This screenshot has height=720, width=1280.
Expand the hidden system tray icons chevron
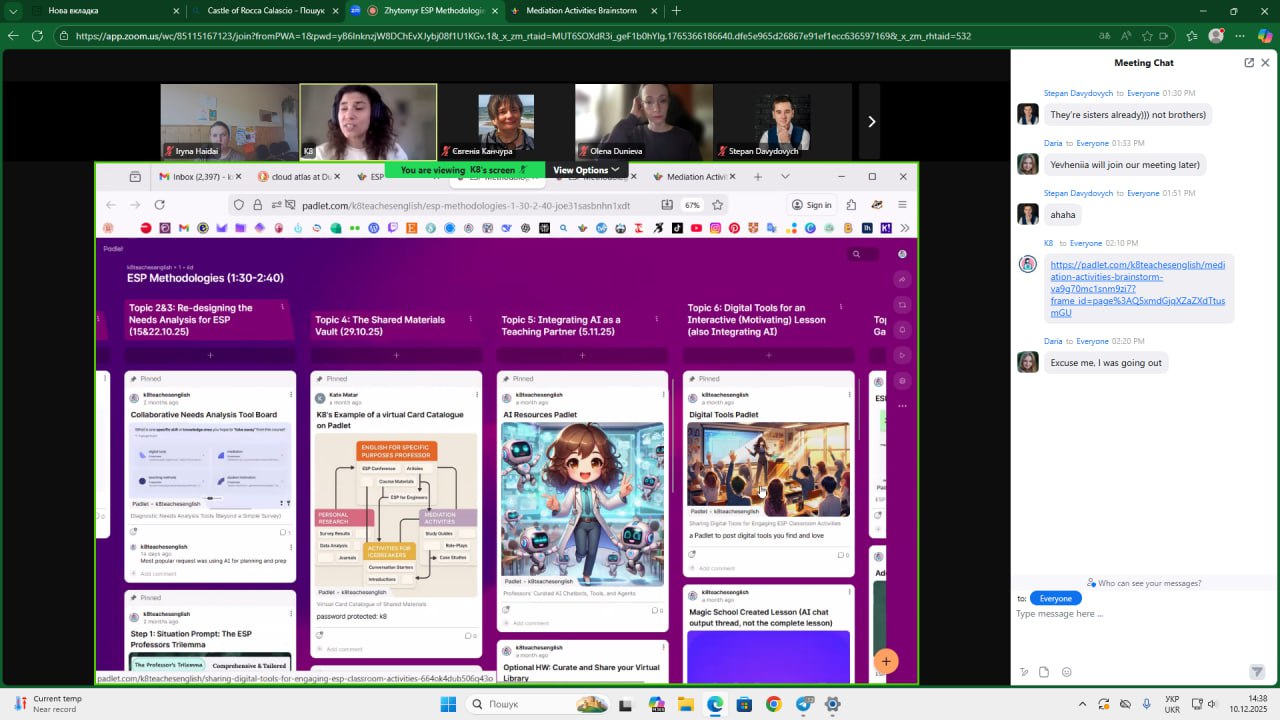click(1082, 704)
